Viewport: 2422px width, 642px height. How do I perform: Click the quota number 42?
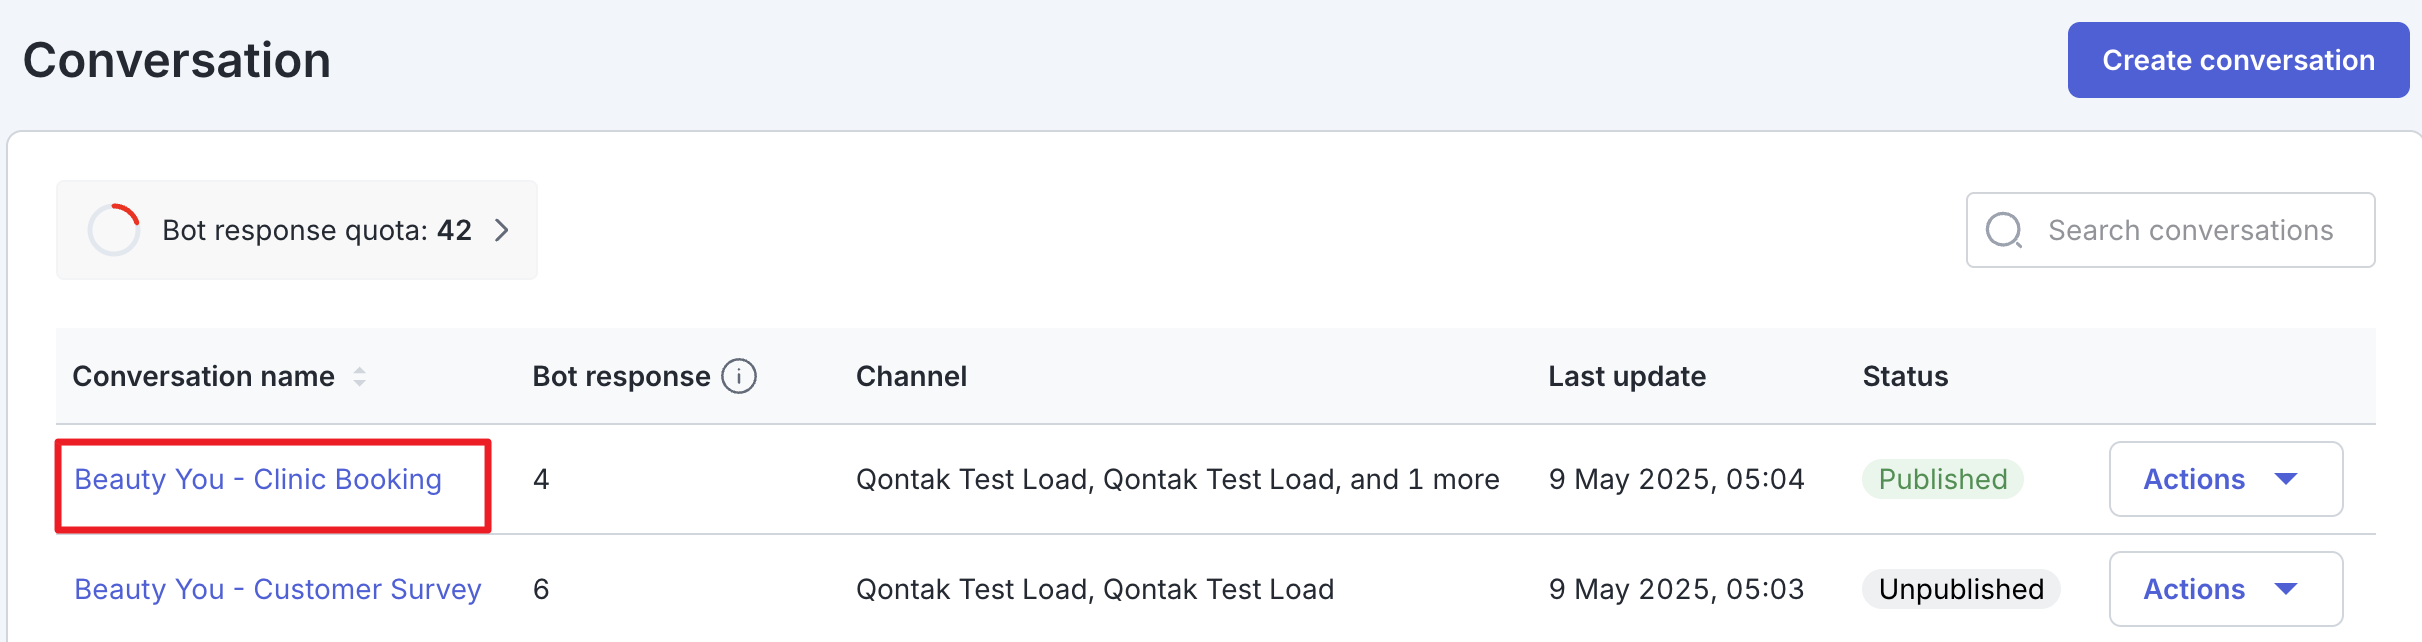pos(454,230)
